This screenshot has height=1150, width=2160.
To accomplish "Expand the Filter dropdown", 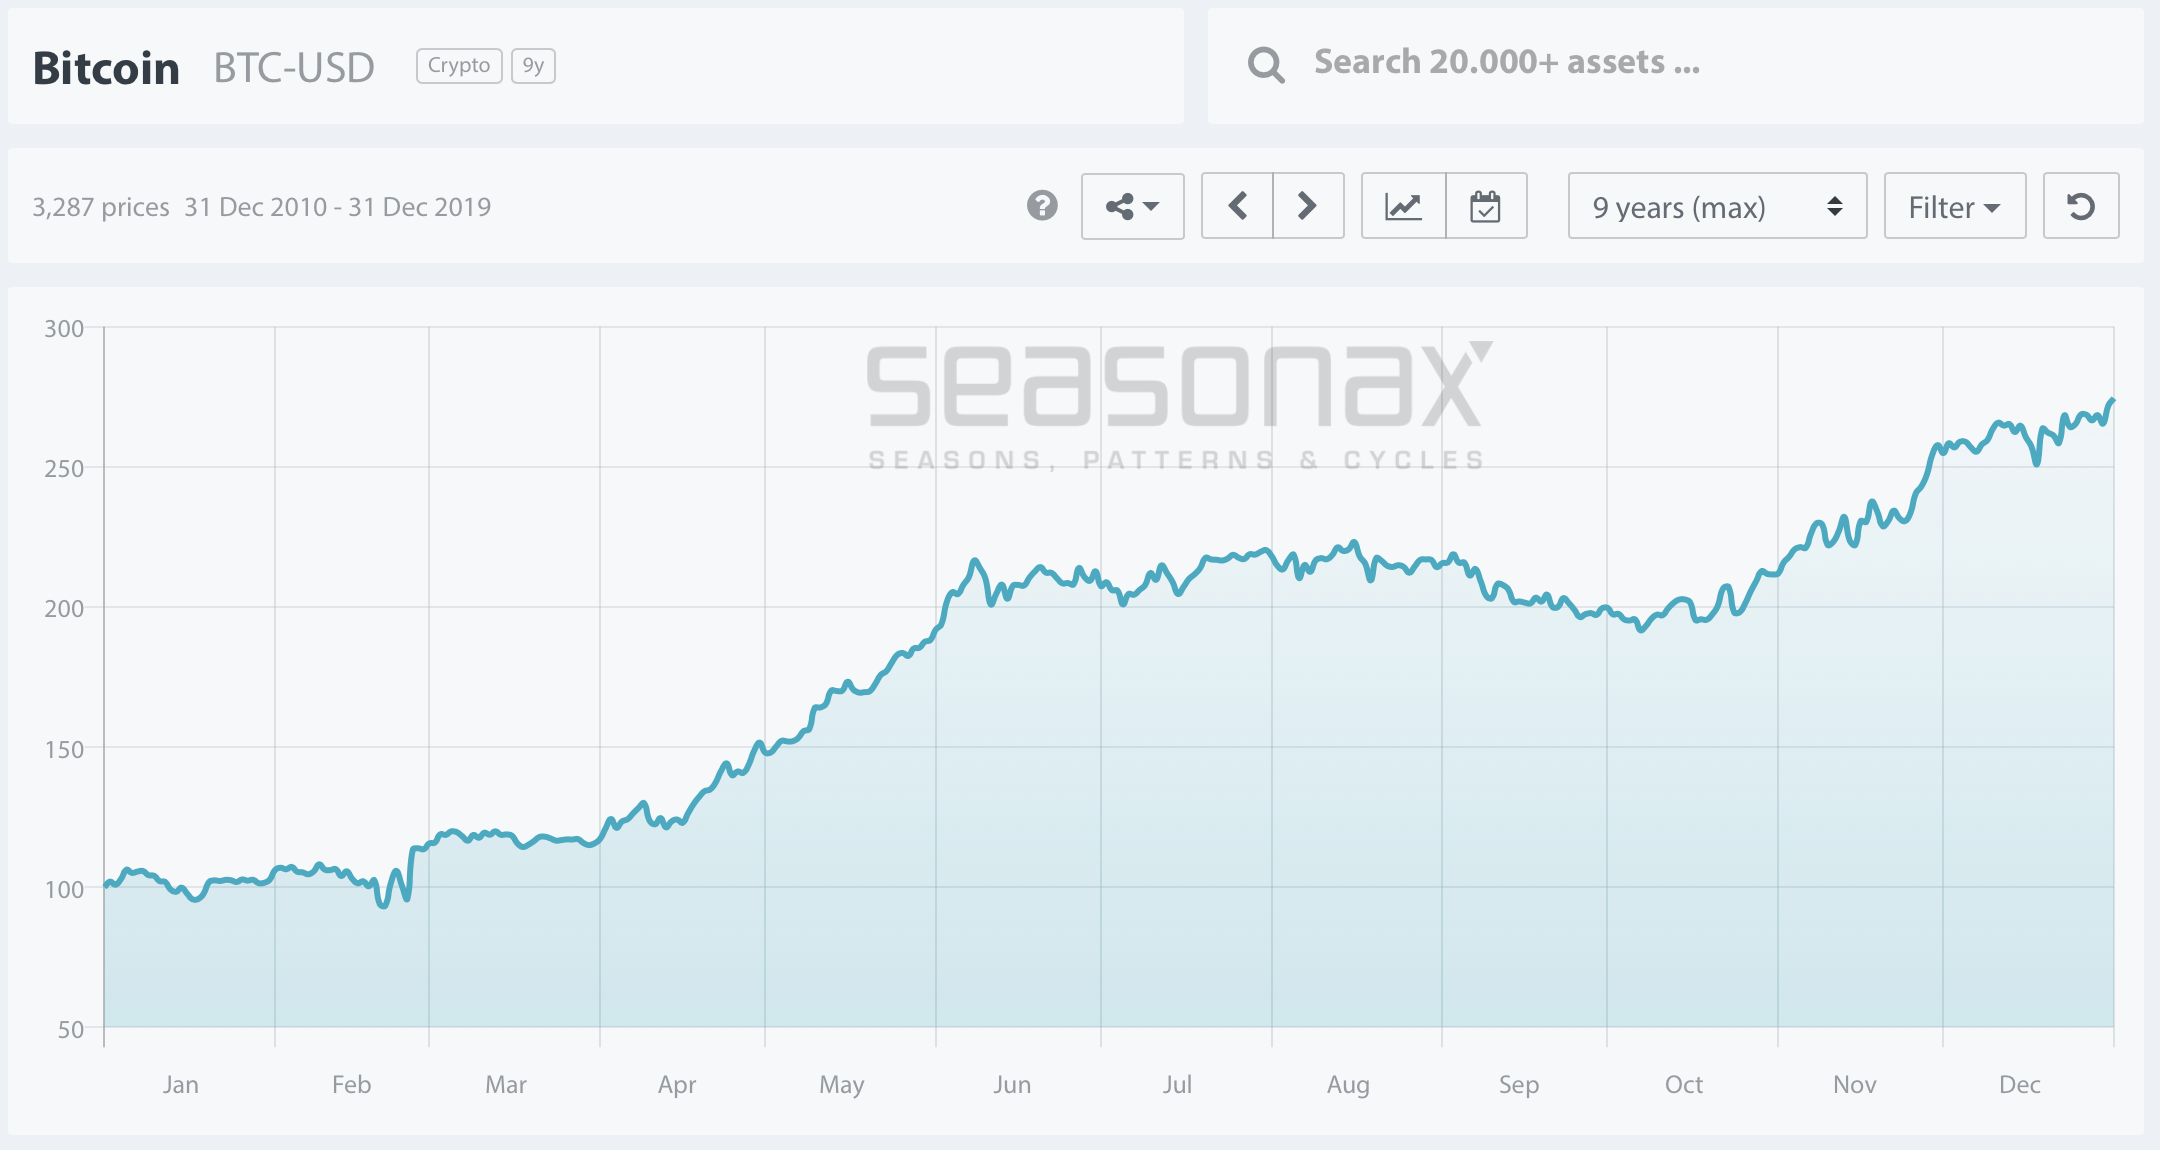I will click(x=1954, y=207).
